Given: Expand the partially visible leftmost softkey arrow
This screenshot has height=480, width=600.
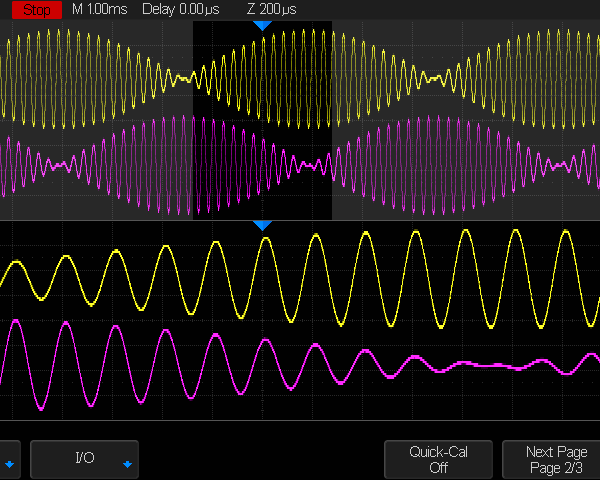Looking at the screenshot, I should (9, 464).
